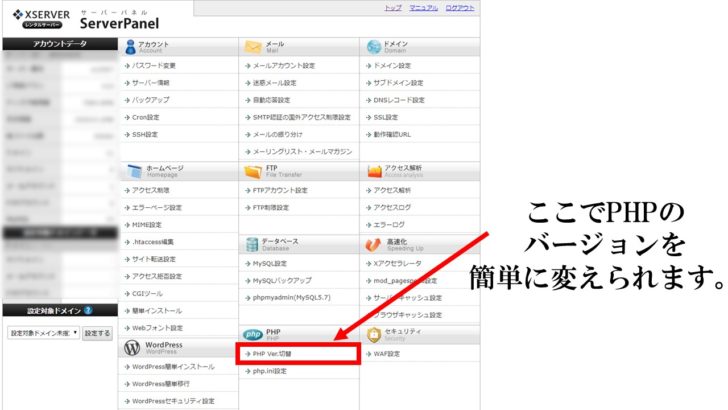Open メーリングリスト・メールマガジン
The width and height of the screenshot is (728, 410).
302,152
